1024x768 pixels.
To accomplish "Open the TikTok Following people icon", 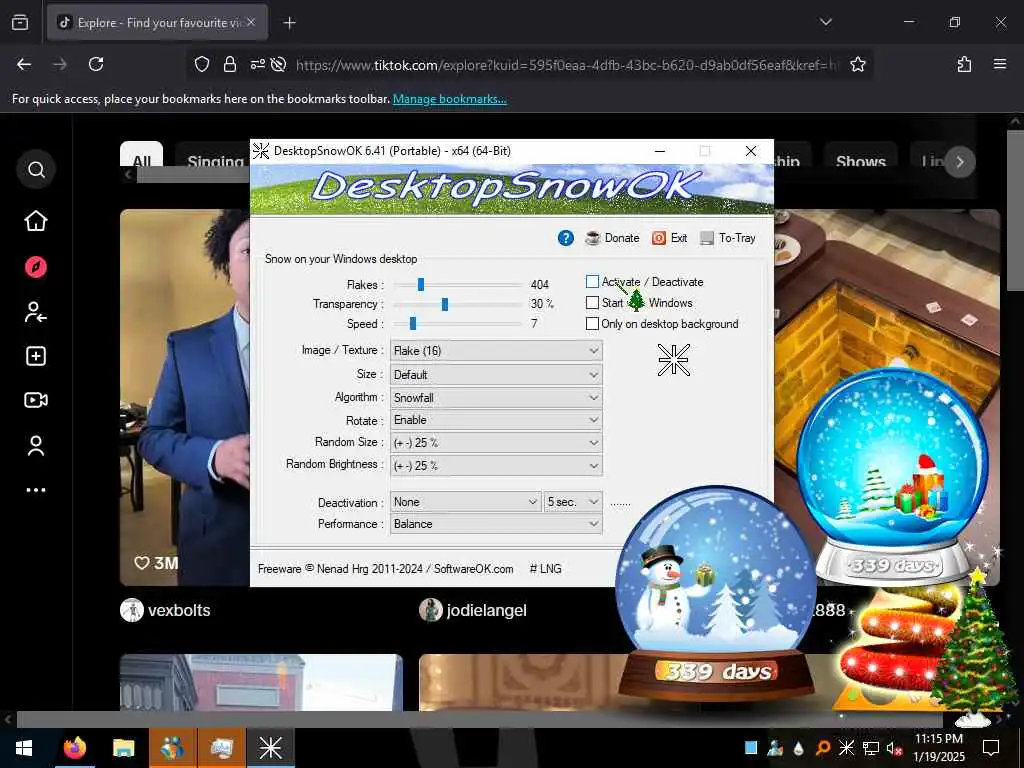I will 36,312.
